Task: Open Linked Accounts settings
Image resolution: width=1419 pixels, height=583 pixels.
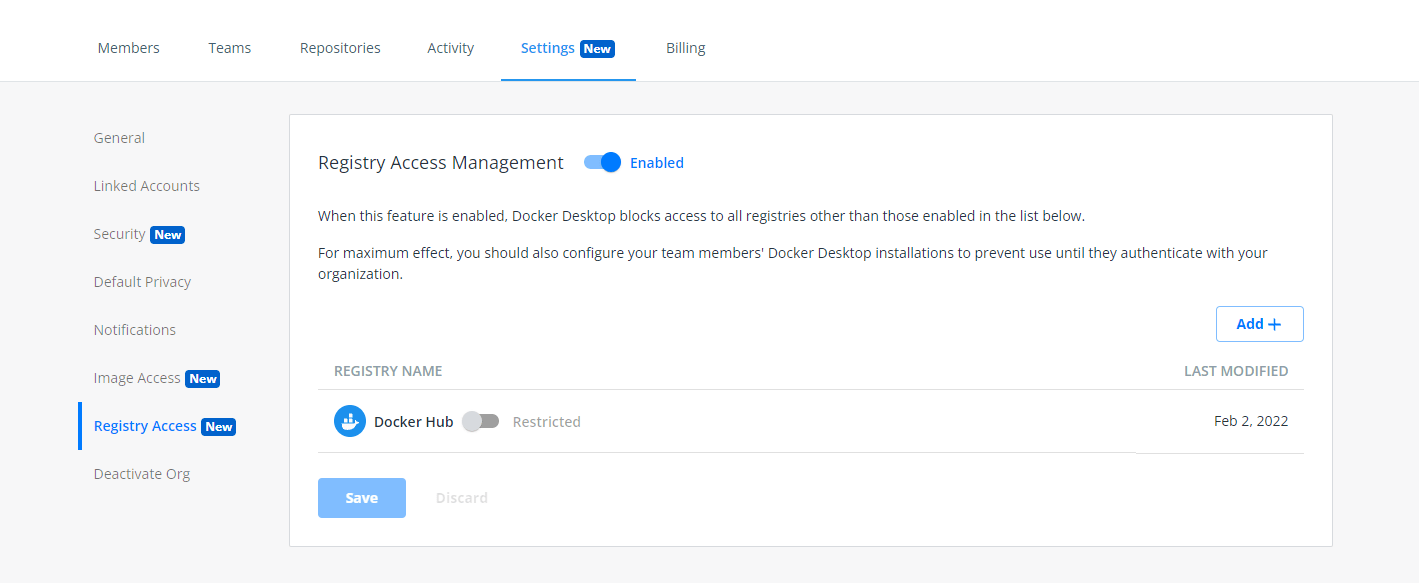Action: (146, 185)
